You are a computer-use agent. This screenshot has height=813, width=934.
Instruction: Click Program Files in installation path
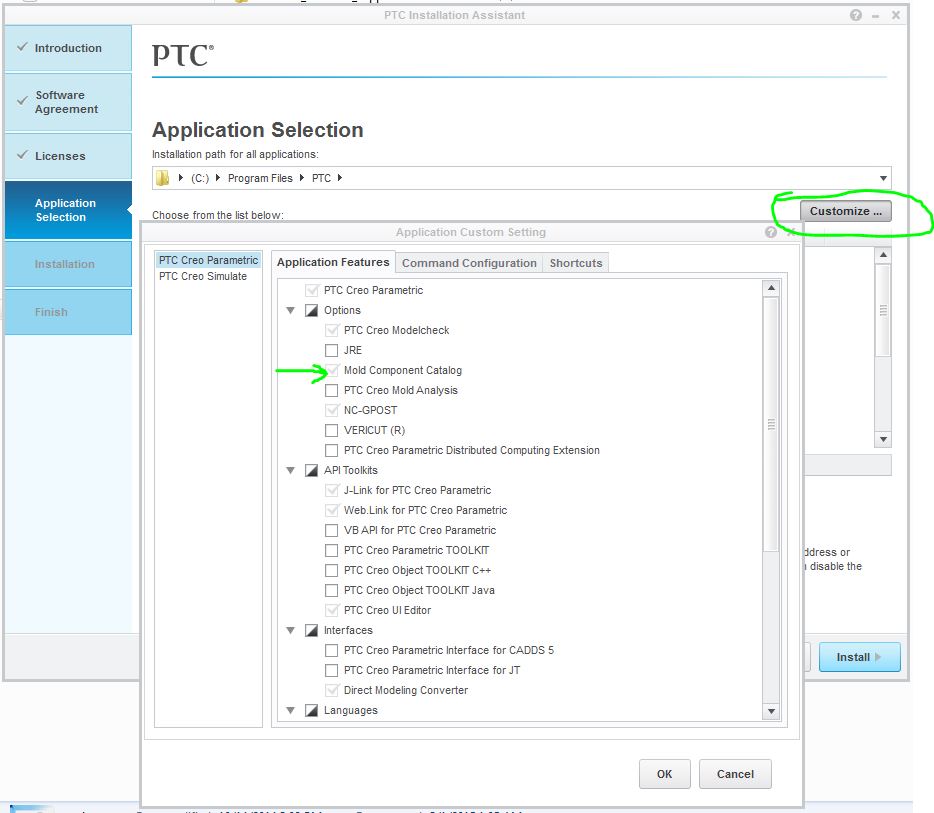(260, 178)
